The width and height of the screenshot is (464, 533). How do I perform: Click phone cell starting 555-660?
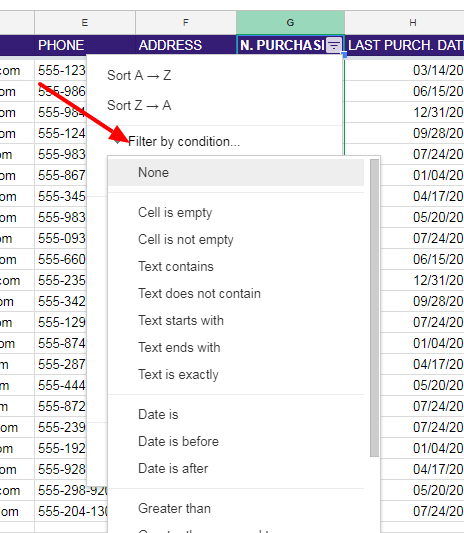tap(61, 259)
